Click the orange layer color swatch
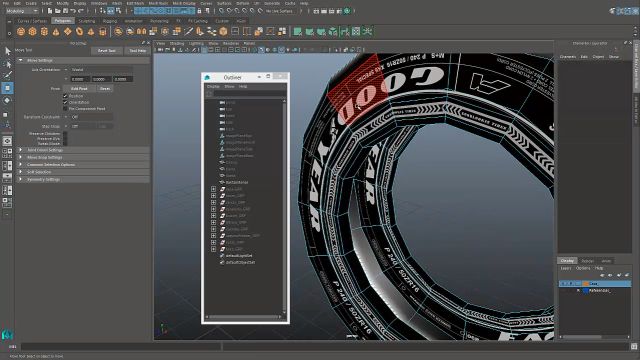 pos(586,283)
